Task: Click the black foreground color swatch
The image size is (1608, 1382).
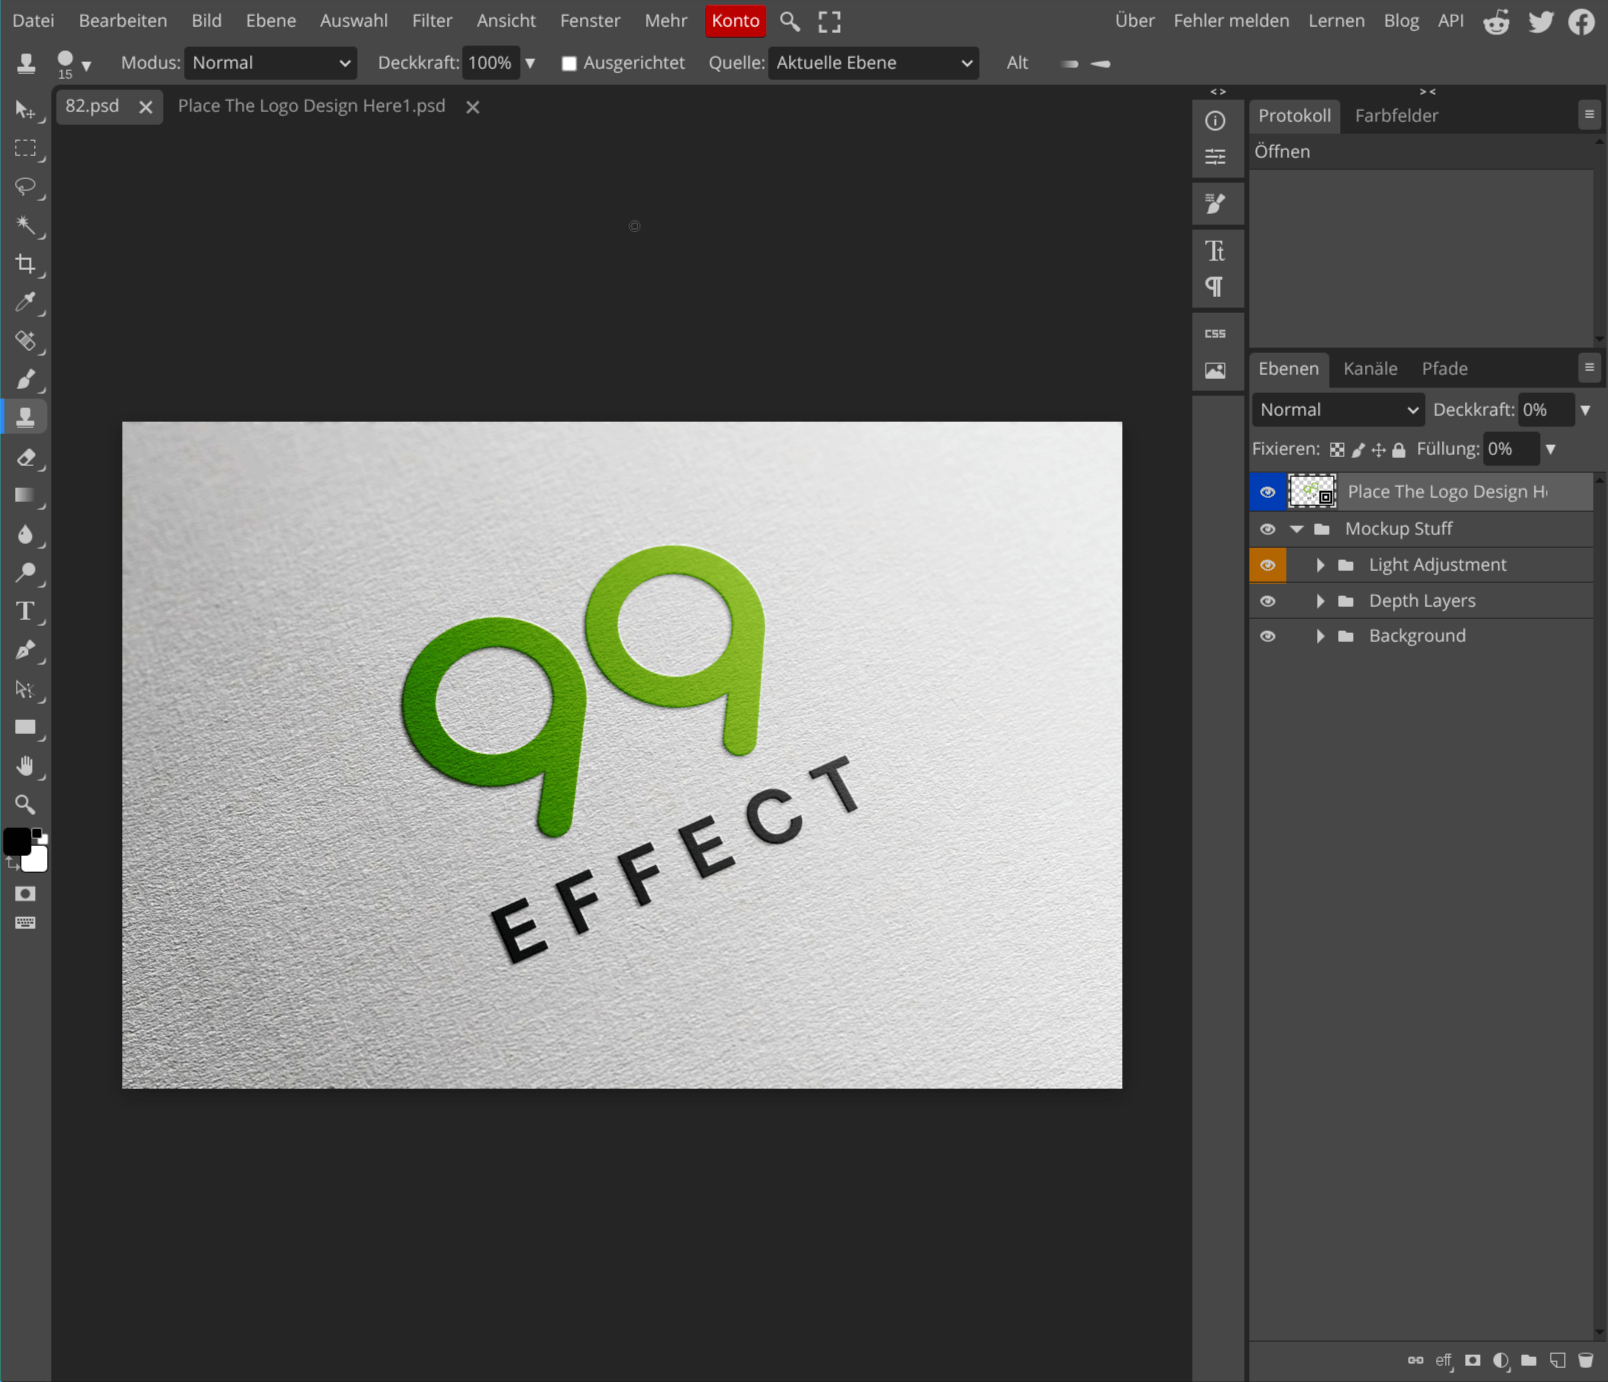Action: [x=16, y=842]
